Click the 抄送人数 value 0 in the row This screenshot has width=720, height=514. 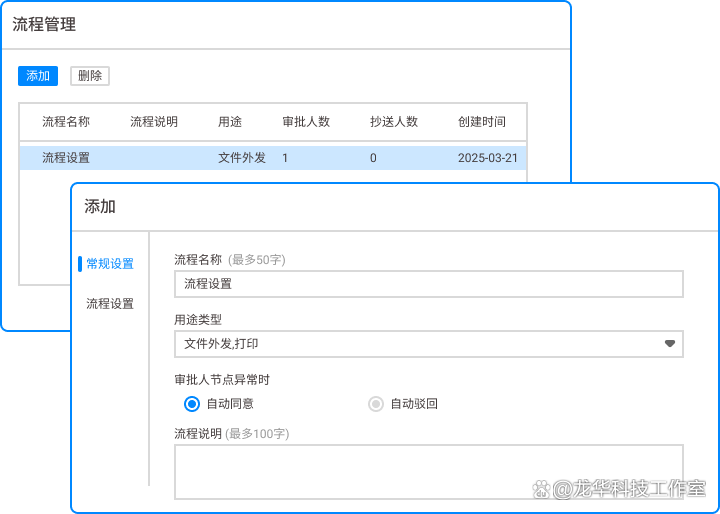pos(373,158)
